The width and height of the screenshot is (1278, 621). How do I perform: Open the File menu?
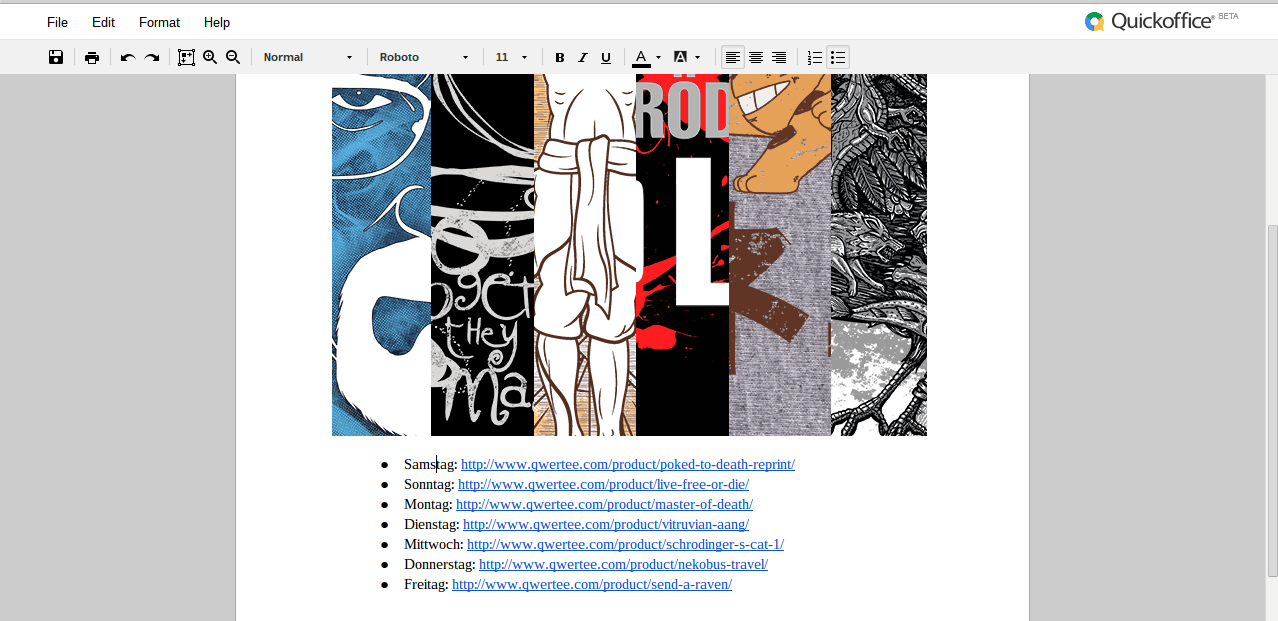point(57,22)
